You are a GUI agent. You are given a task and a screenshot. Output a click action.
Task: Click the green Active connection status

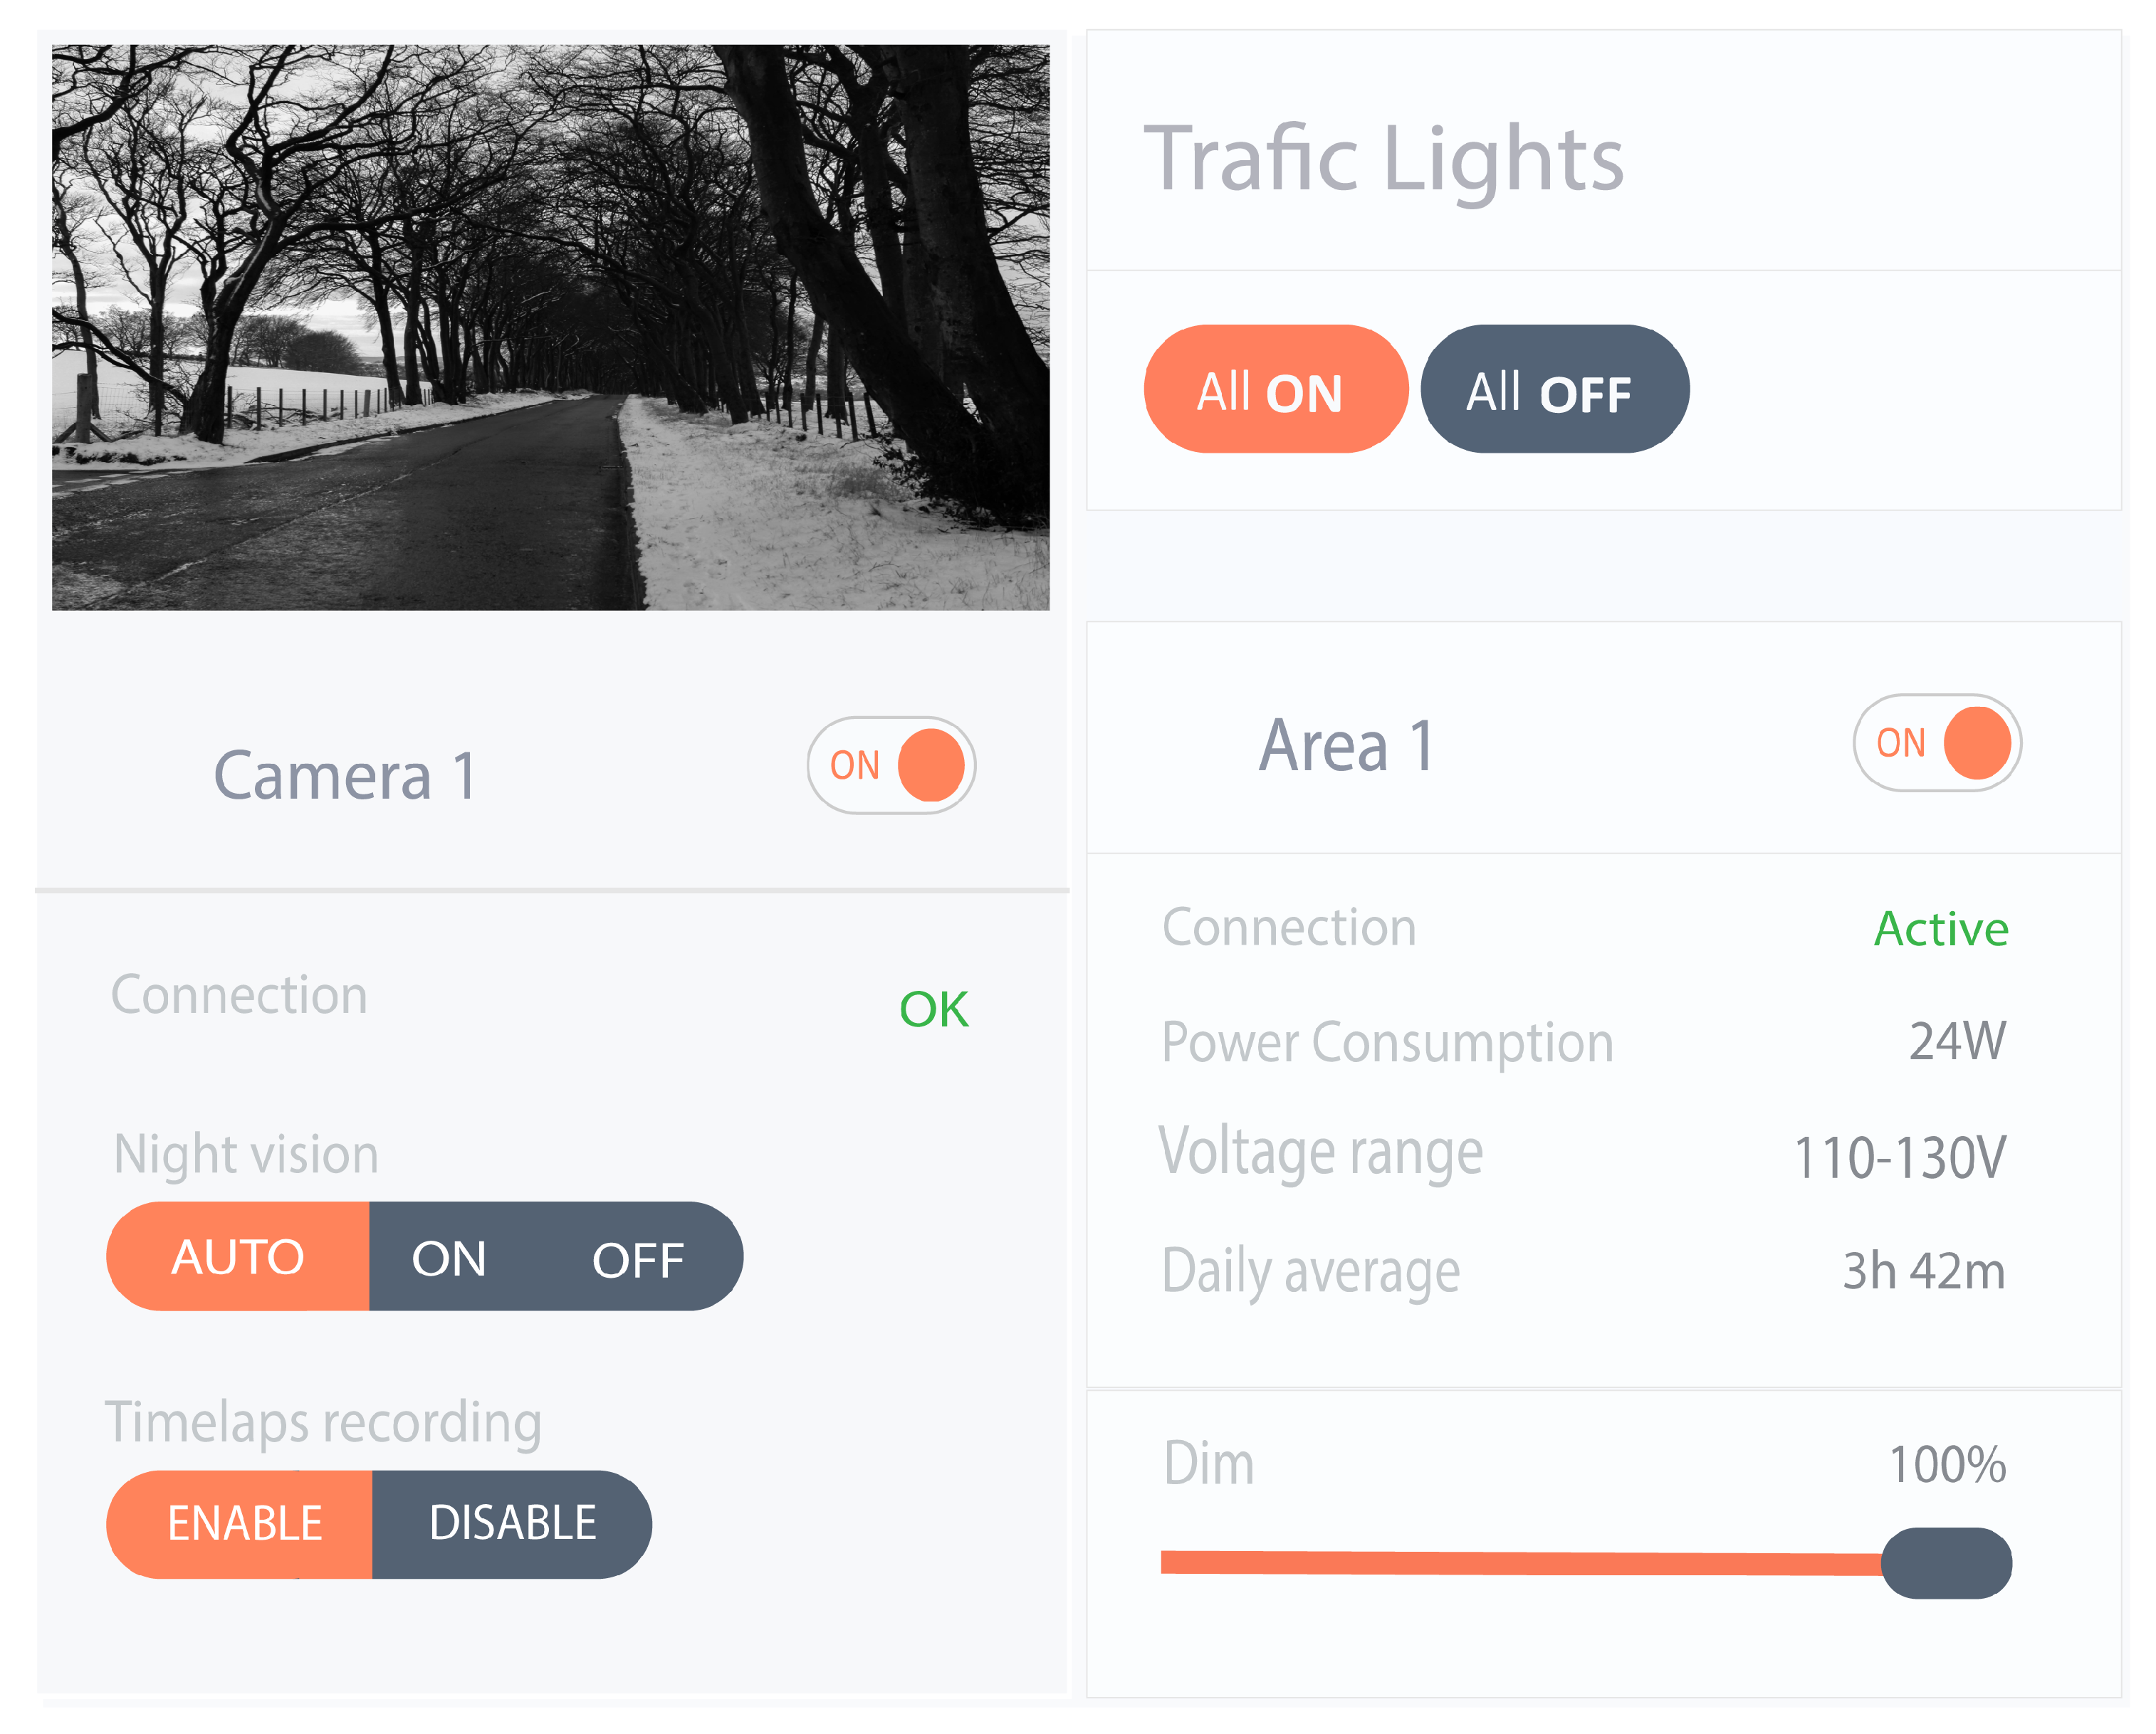(x=1940, y=929)
